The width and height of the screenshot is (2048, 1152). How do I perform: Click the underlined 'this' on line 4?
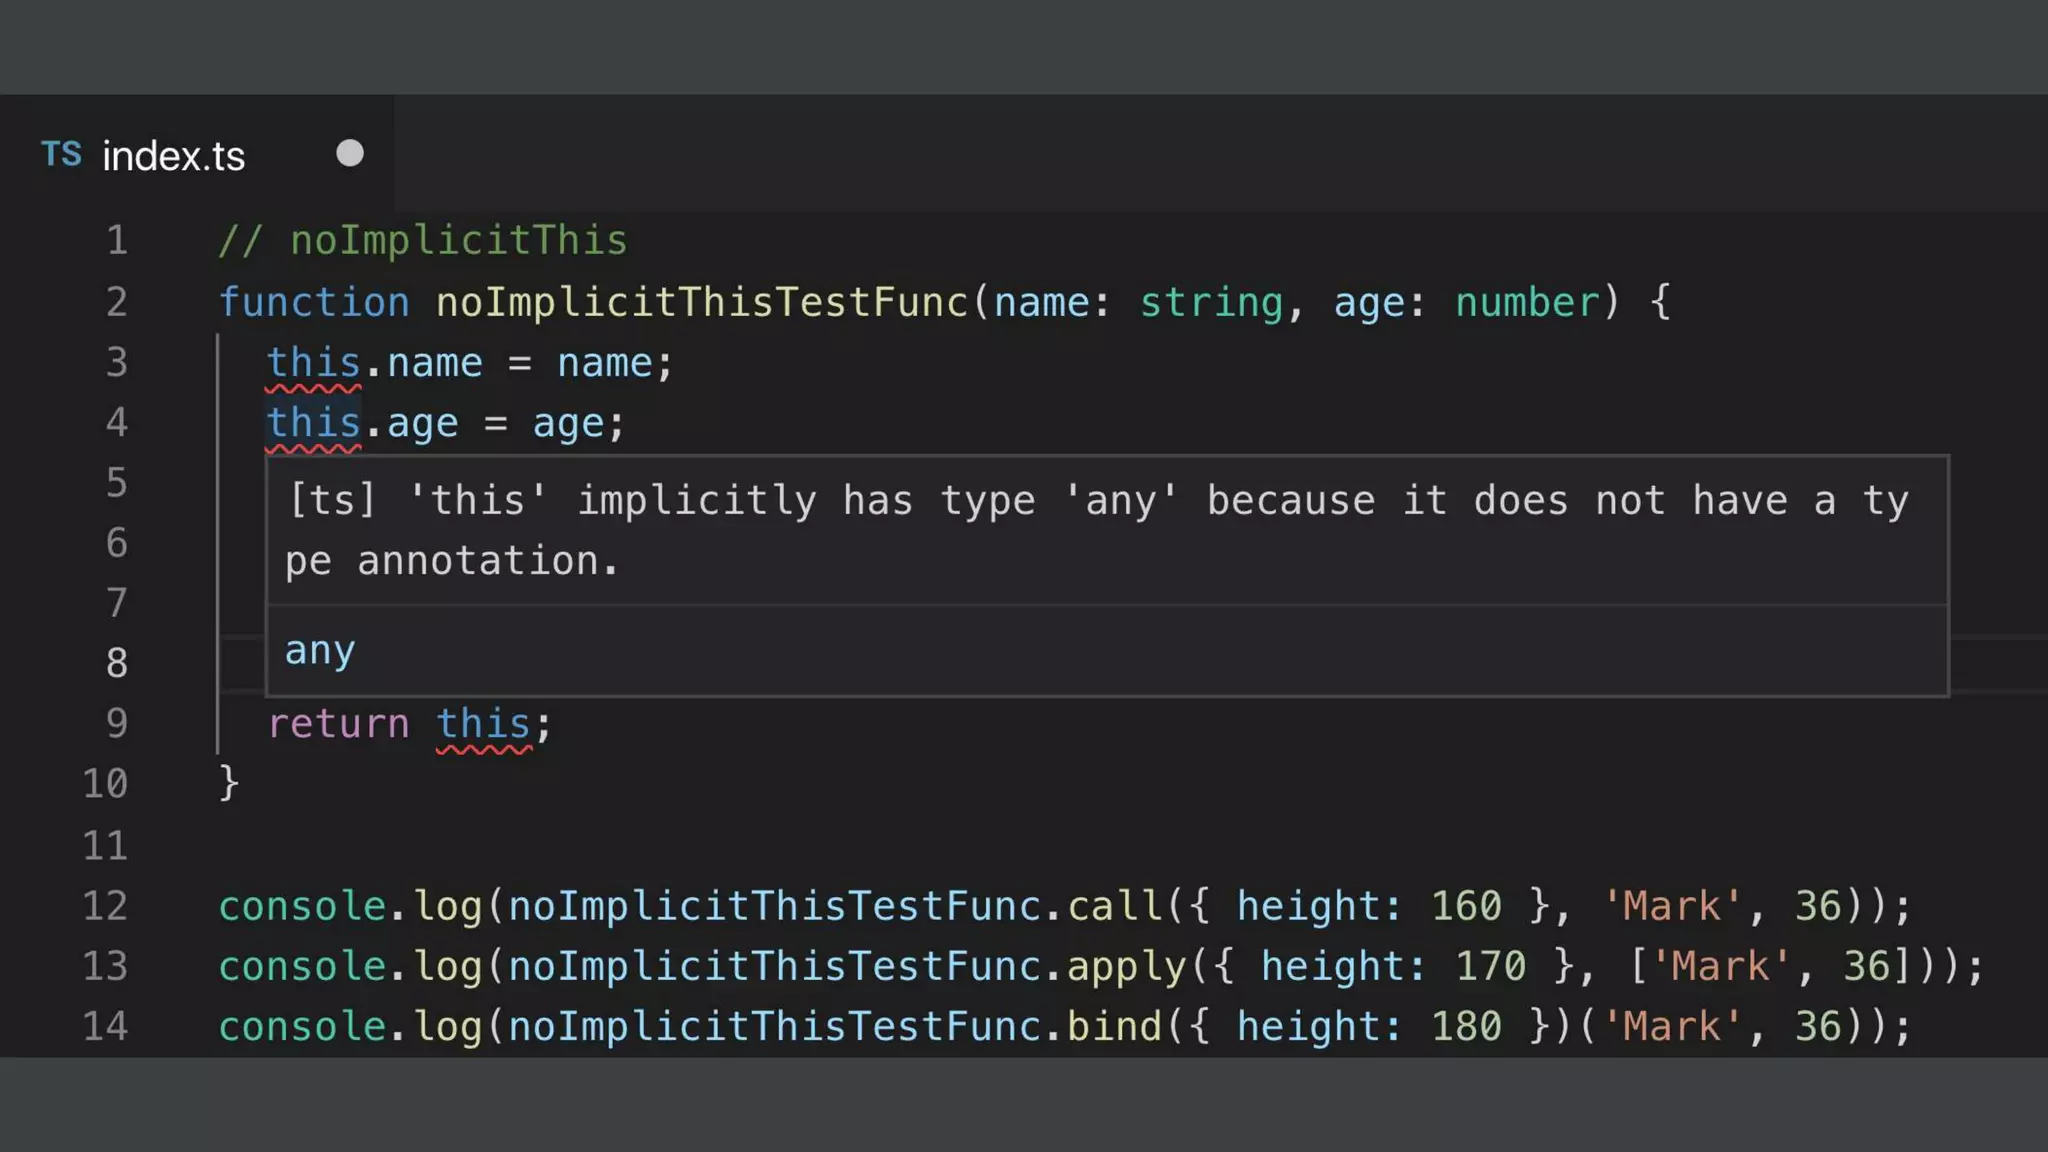313,423
